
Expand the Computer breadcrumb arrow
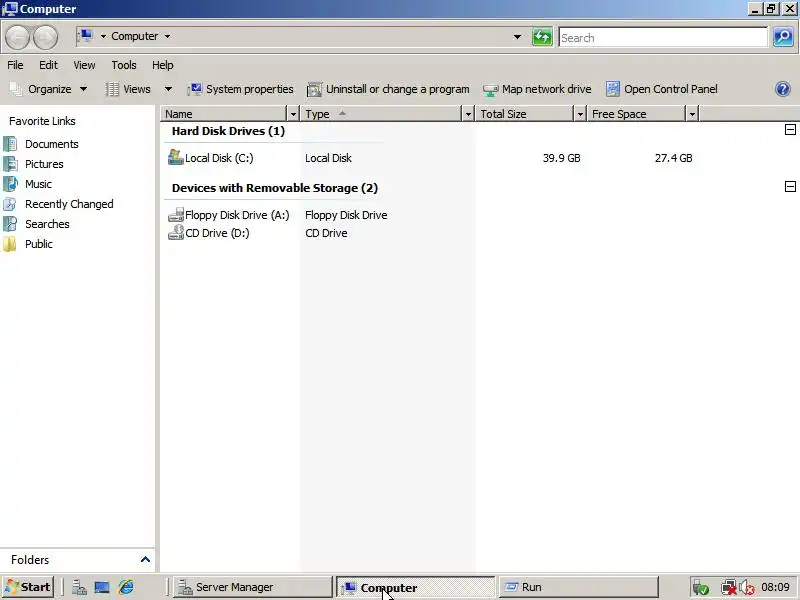point(167,36)
